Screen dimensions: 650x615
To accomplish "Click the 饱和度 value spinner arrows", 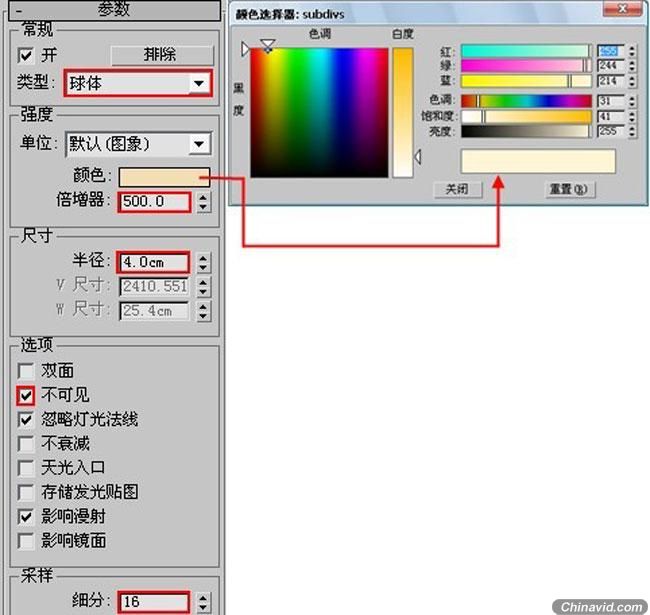I will coord(632,116).
